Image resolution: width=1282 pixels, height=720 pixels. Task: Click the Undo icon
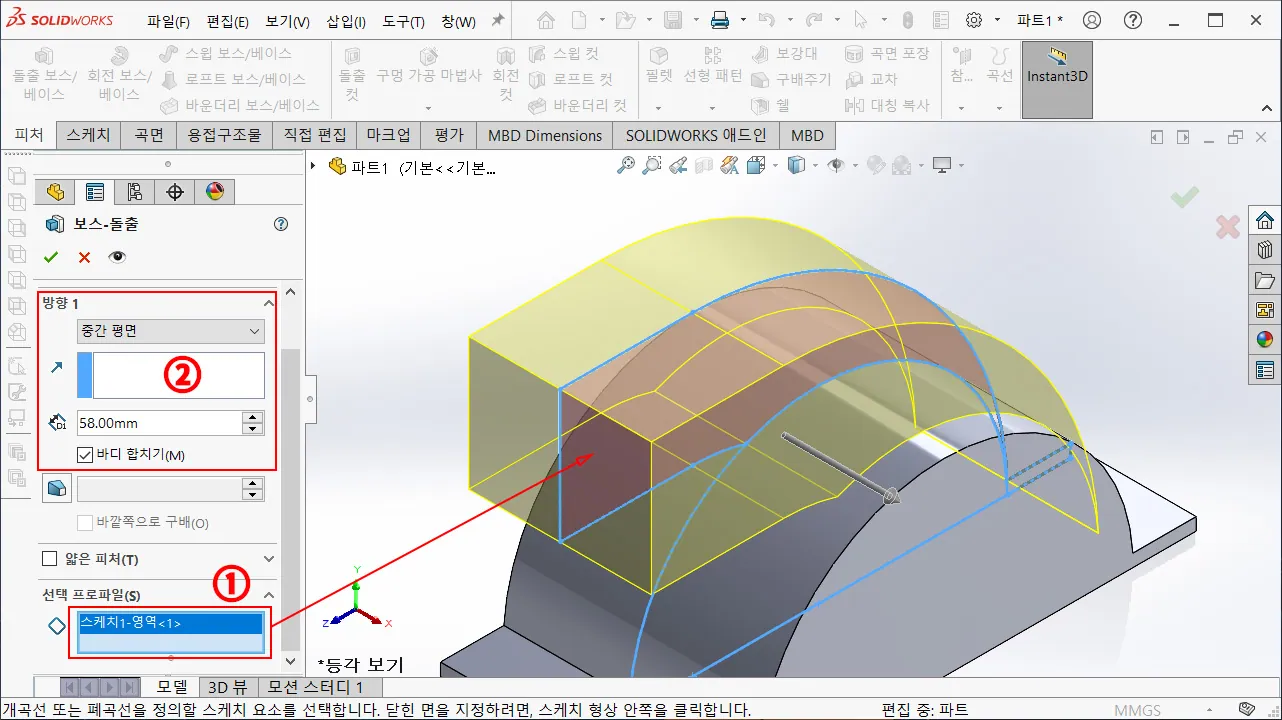pos(767,20)
